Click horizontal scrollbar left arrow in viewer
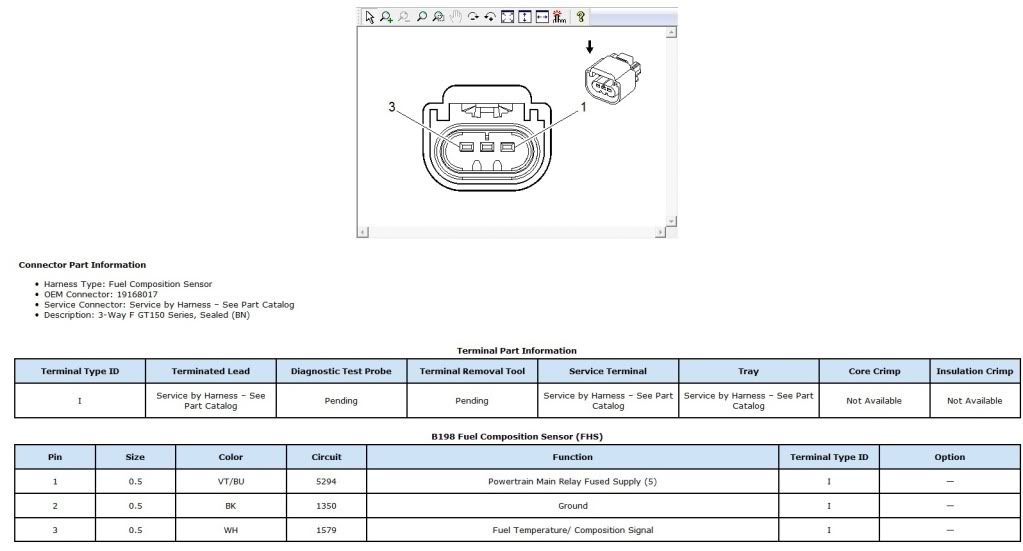1023x551 pixels. (x=363, y=232)
